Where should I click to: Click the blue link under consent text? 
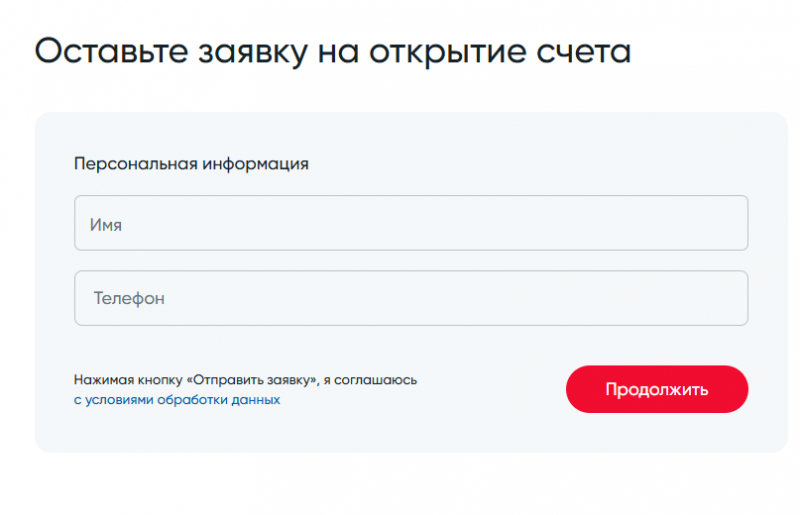[x=177, y=400]
